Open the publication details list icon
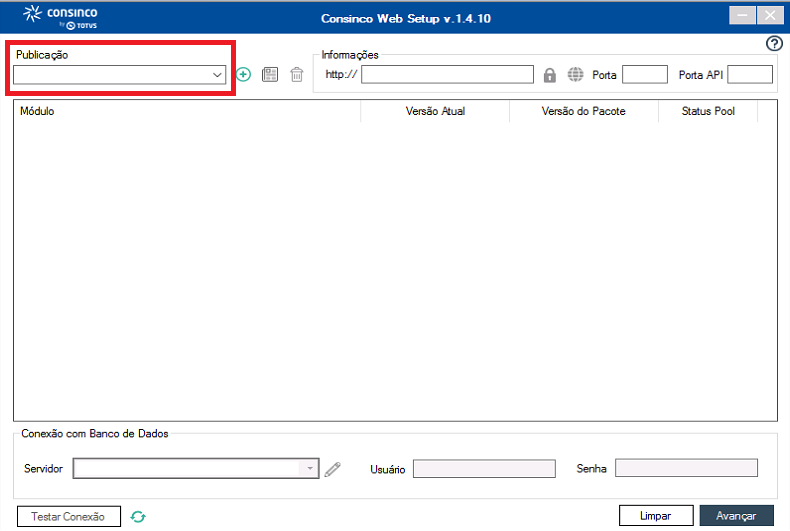 tap(270, 75)
